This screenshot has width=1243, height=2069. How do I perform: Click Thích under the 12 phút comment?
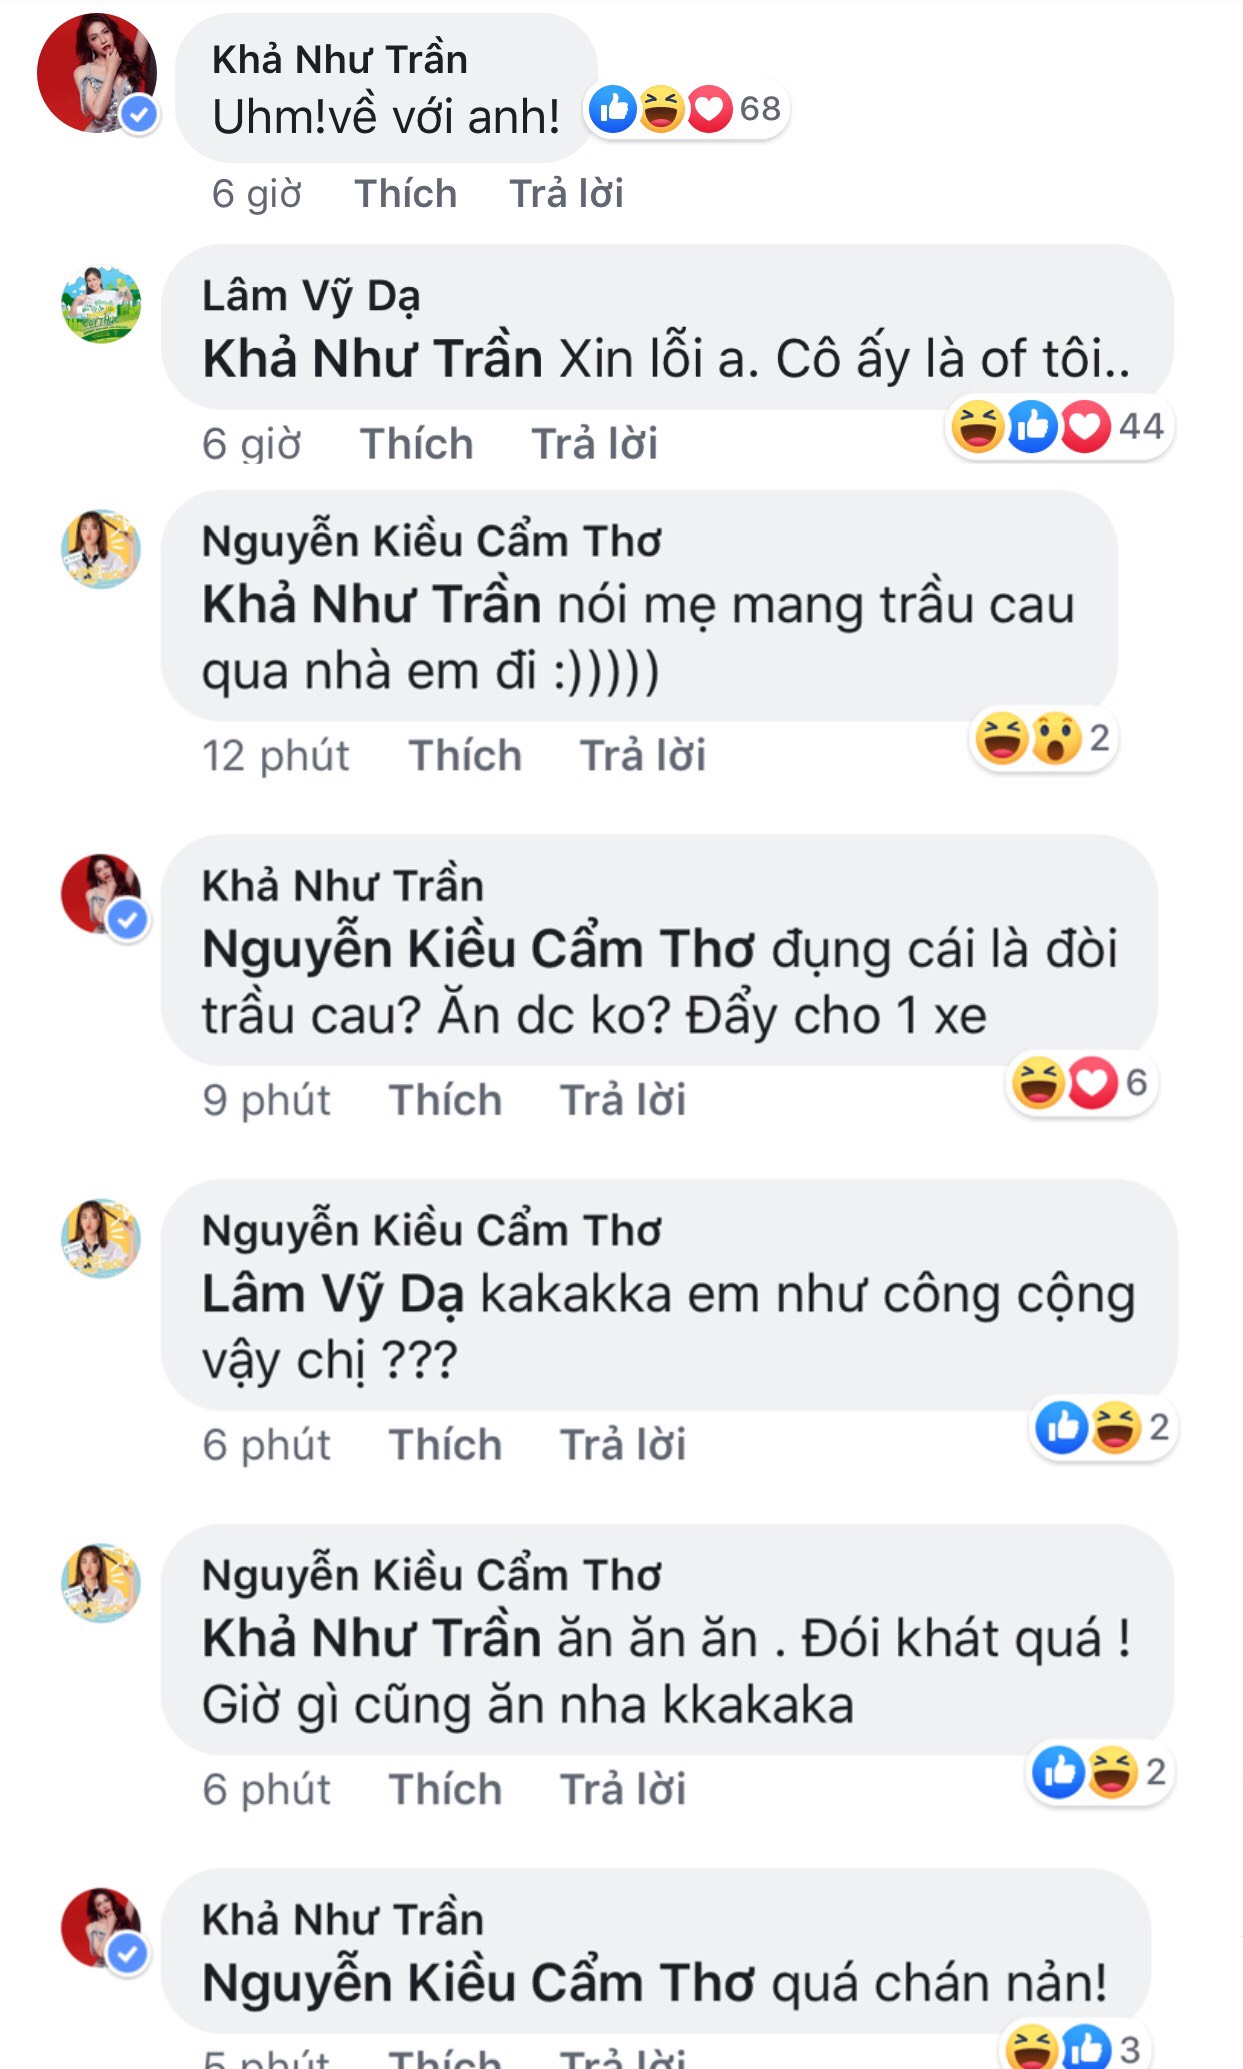click(465, 756)
